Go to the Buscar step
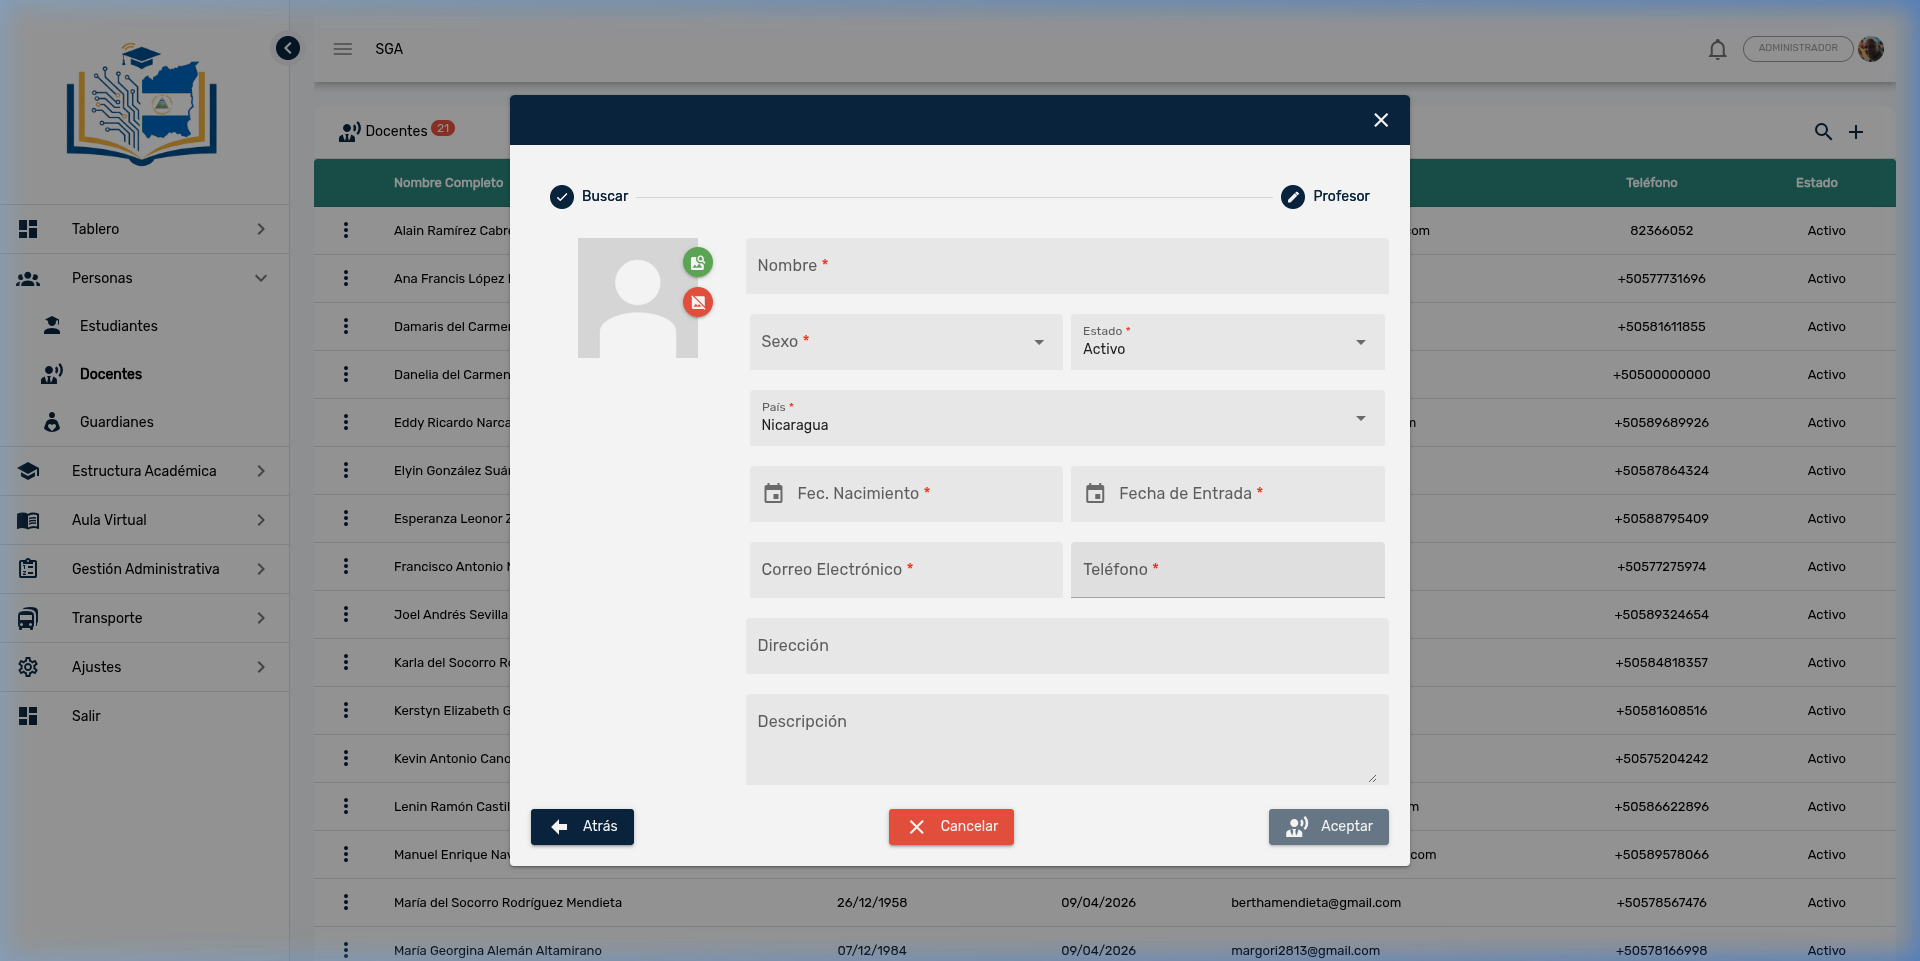This screenshot has height=961, width=1920. 589,196
